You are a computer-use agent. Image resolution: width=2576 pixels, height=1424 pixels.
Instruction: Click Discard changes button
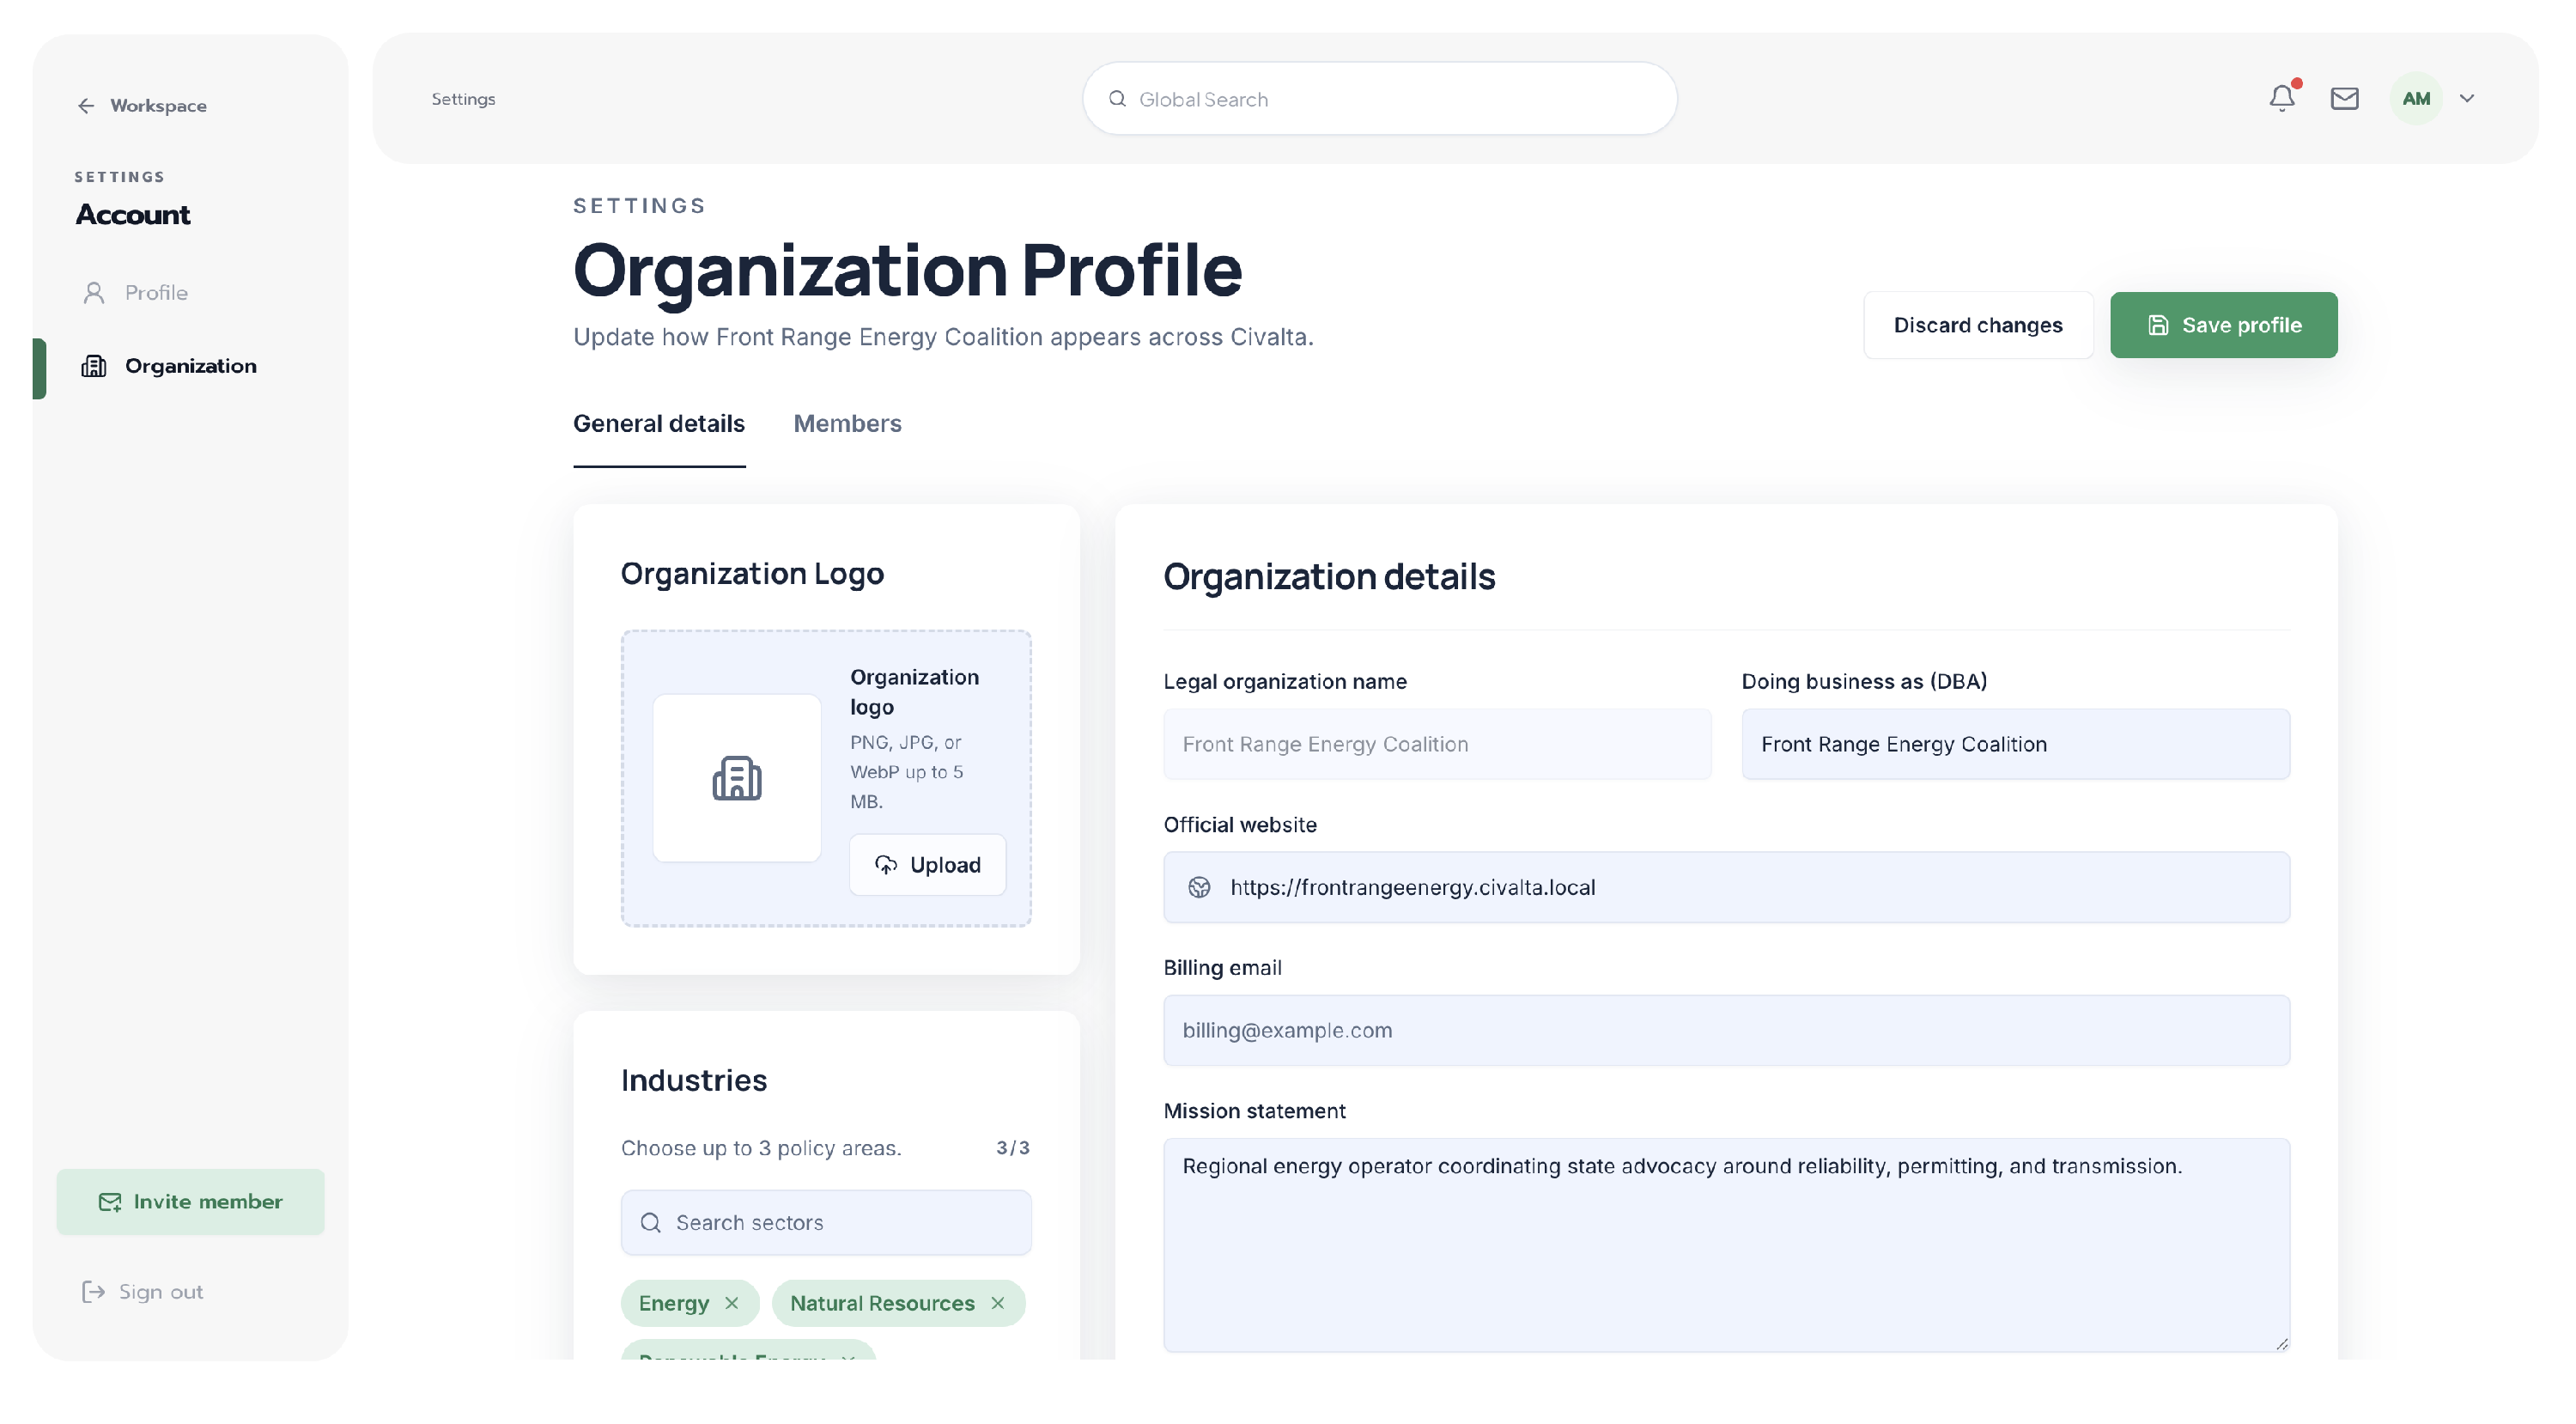coord(1978,325)
